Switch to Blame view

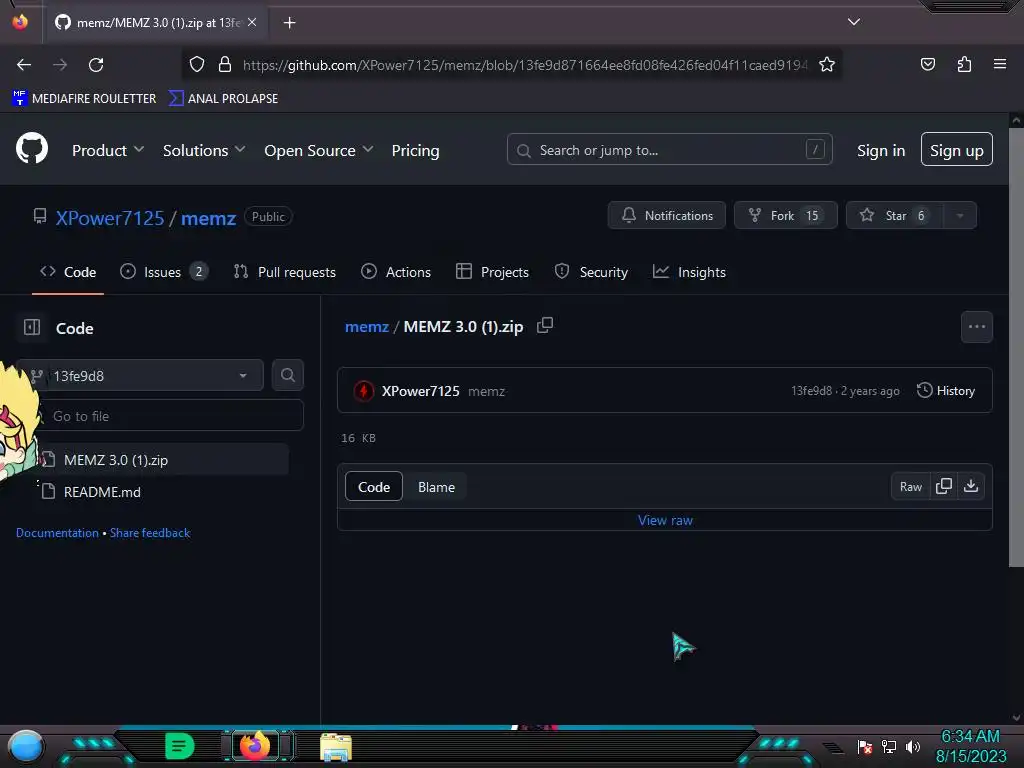(436, 487)
